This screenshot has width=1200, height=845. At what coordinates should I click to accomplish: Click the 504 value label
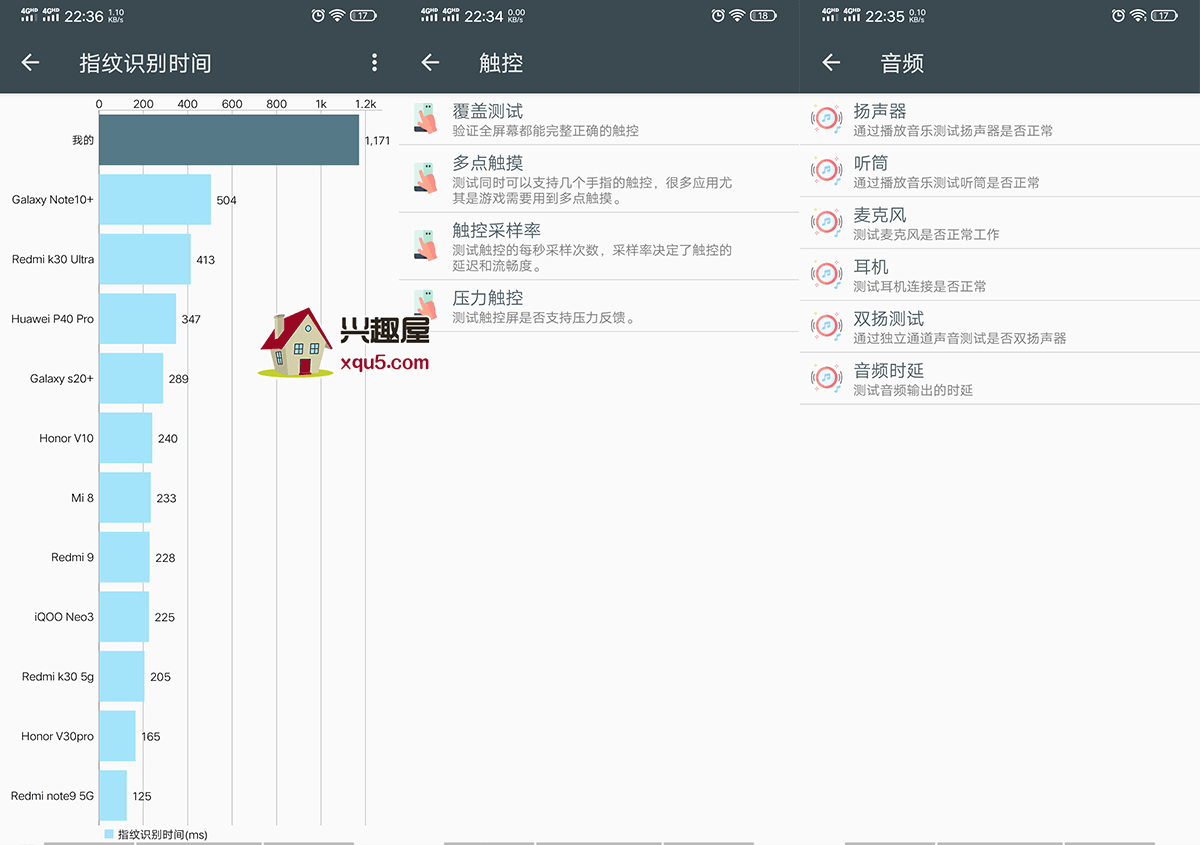(x=226, y=201)
